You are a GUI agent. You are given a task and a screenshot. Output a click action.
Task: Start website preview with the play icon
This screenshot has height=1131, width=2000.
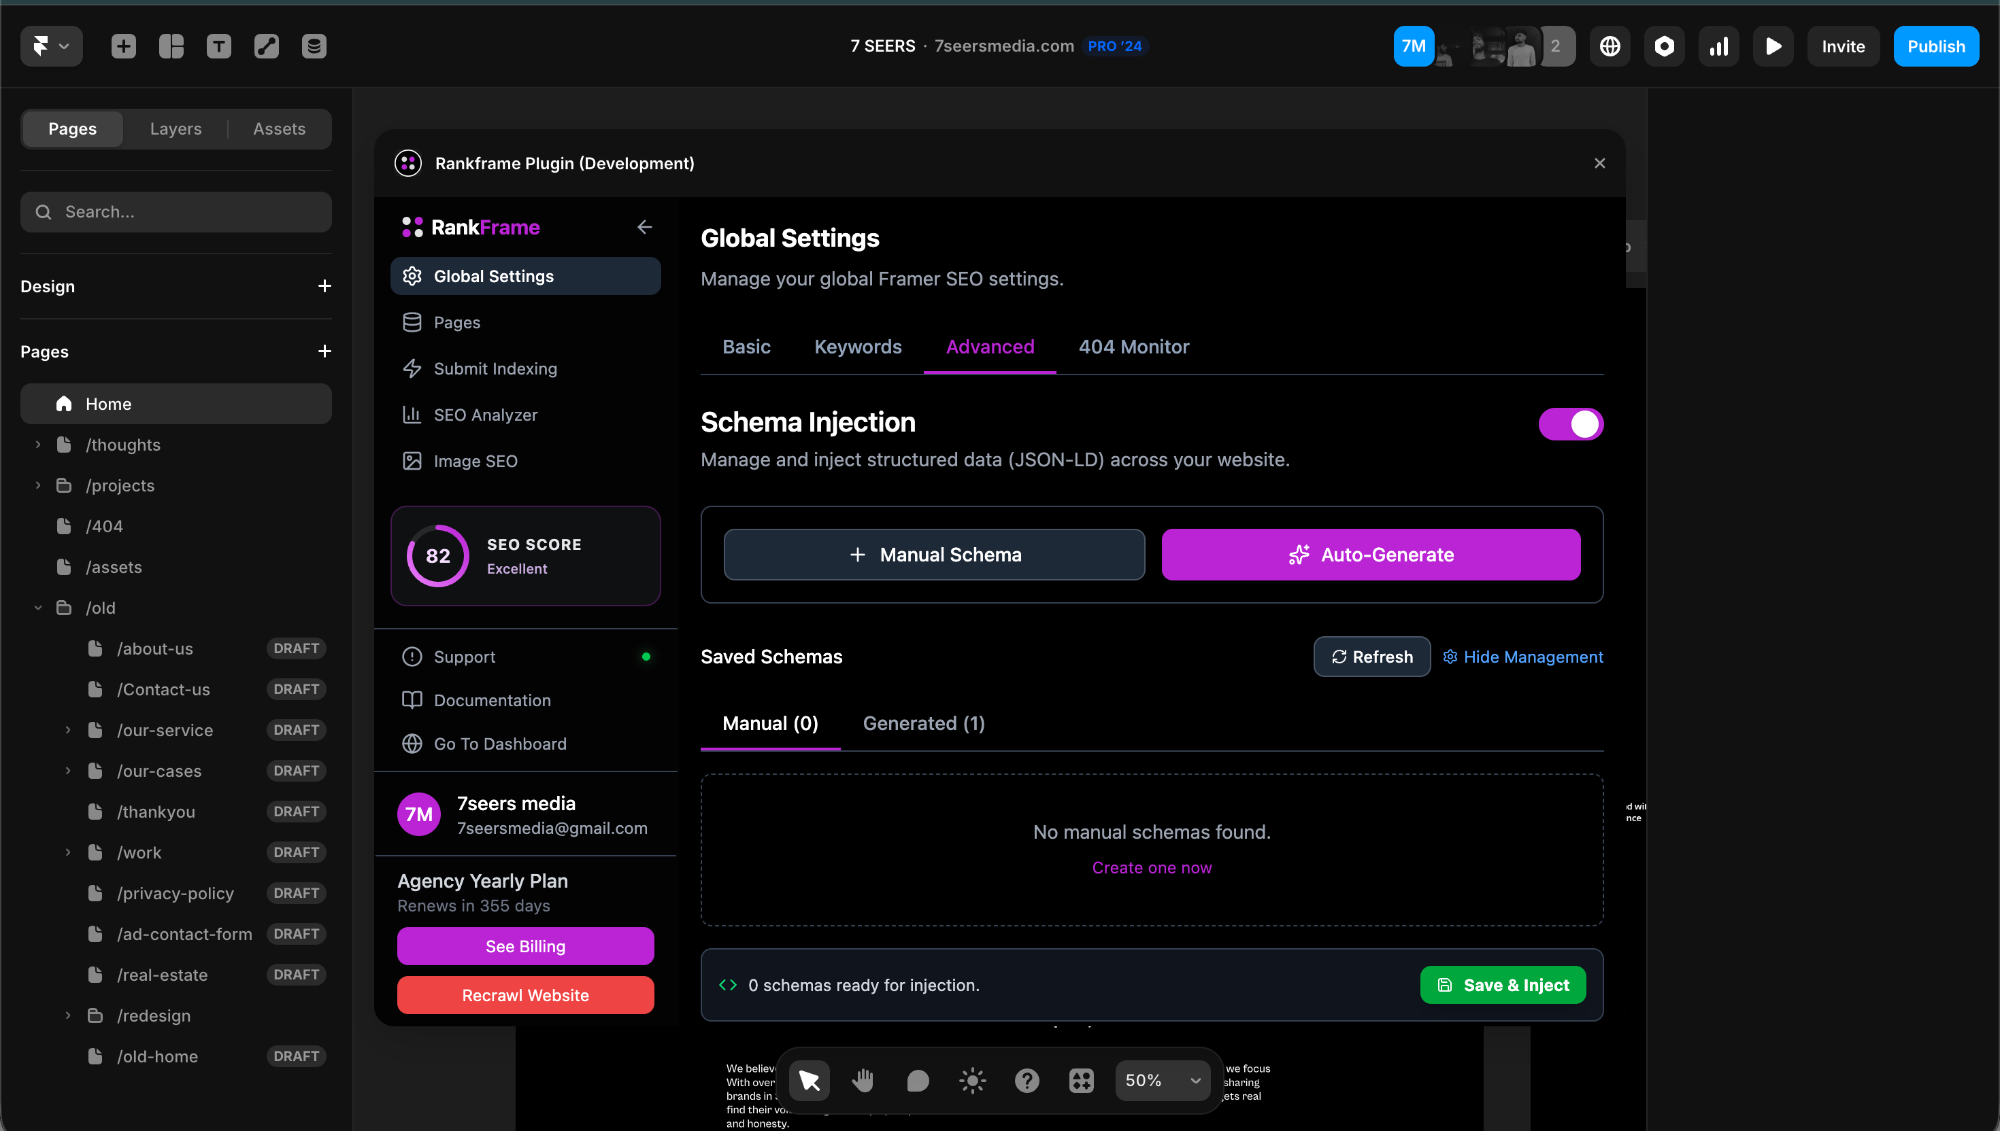pyautogui.click(x=1773, y=46)
